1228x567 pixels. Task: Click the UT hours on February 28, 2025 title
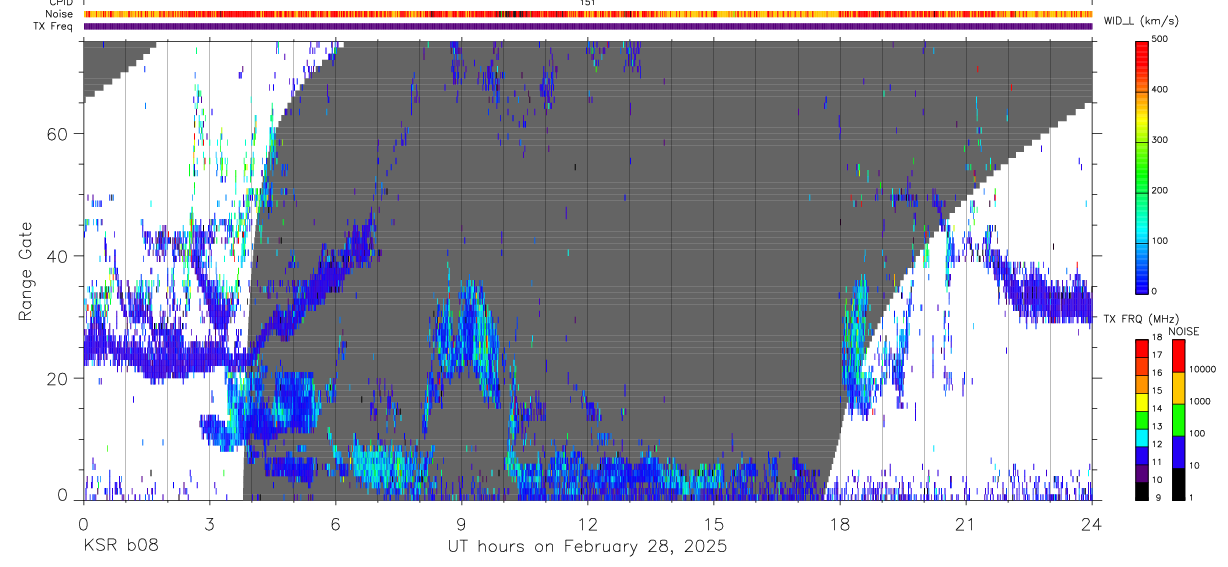pos(587,548)
